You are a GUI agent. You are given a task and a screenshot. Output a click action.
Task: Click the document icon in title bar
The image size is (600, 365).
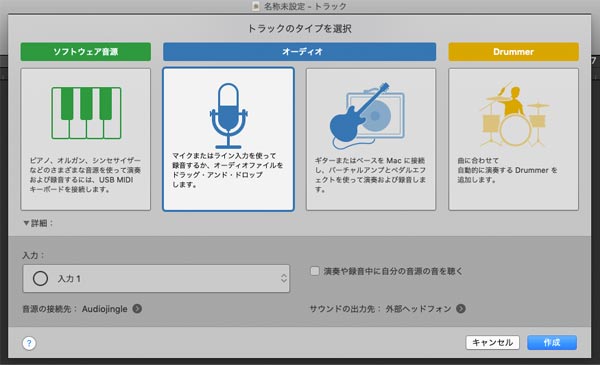coord(256,6)
